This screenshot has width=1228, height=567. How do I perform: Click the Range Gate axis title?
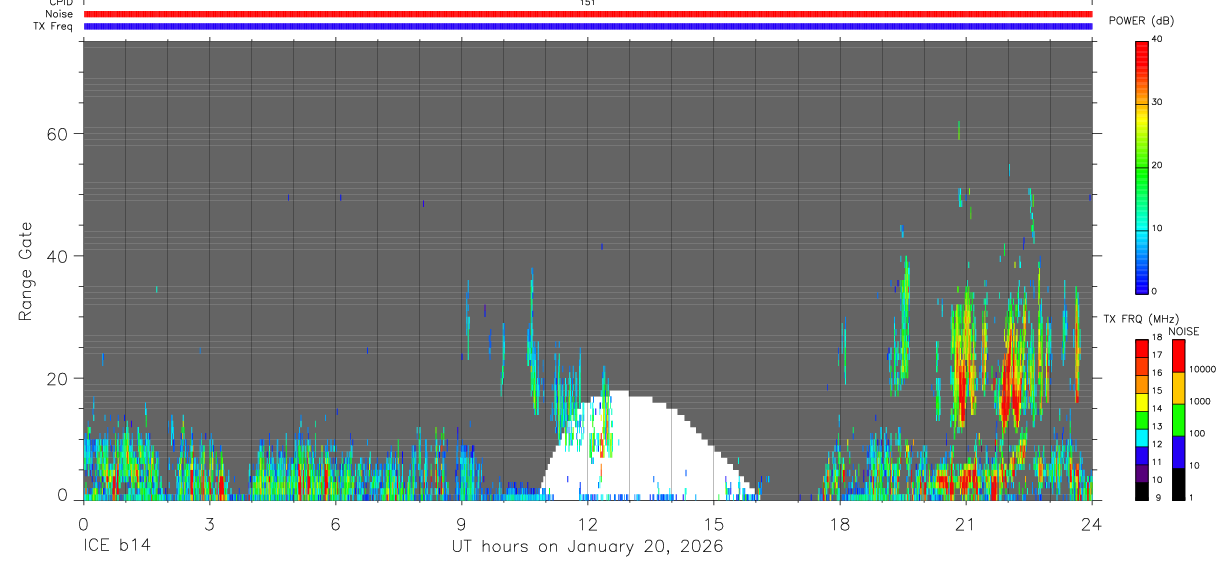(26, 272)
